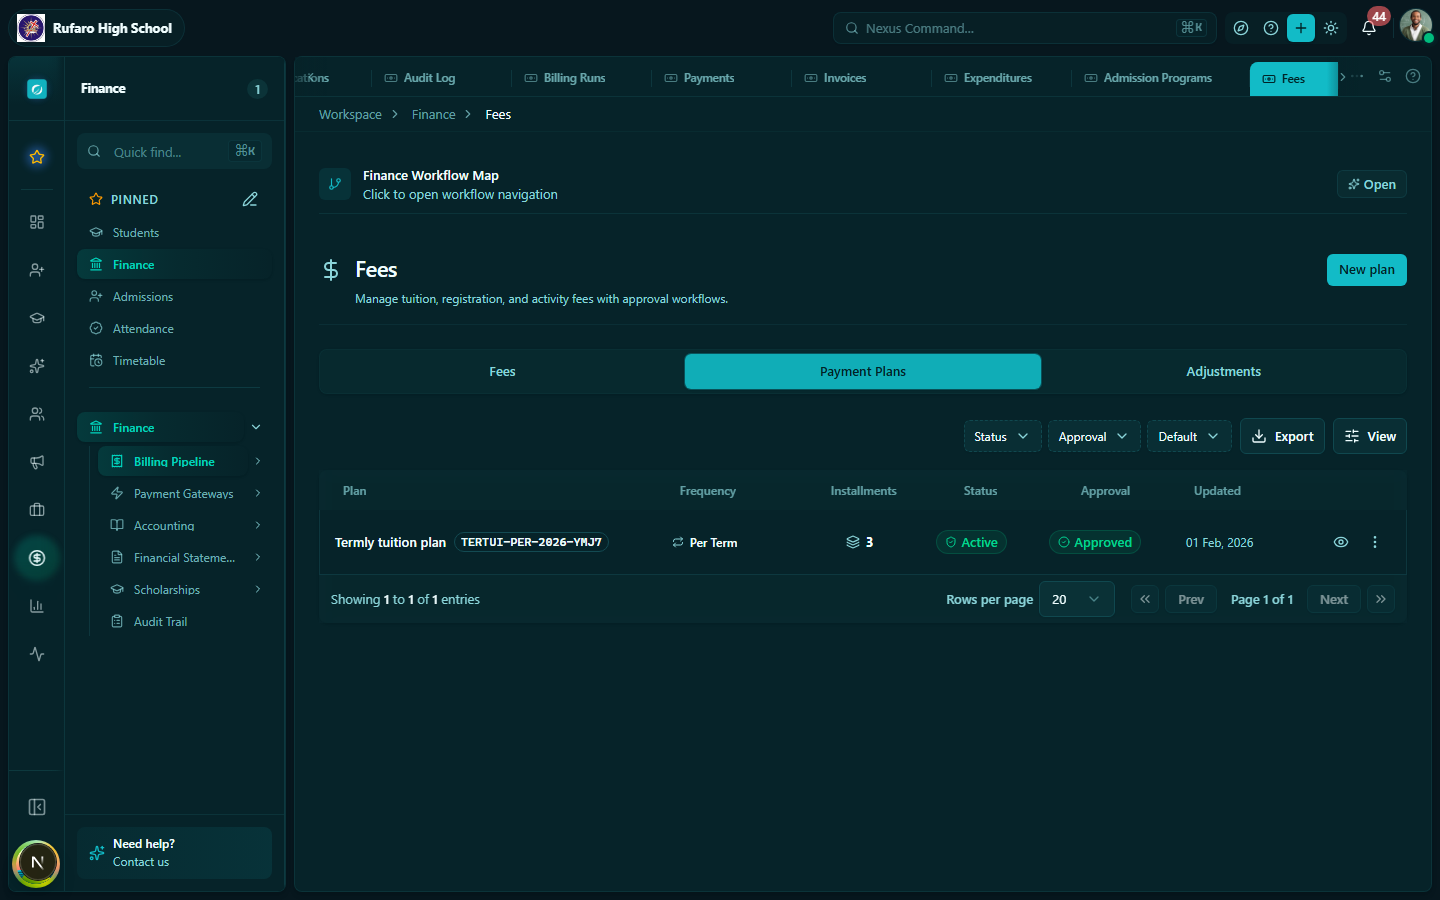Jump to last page double-chevron
This screenshot has height=900, width=1440.
(x=1381, y=599)
